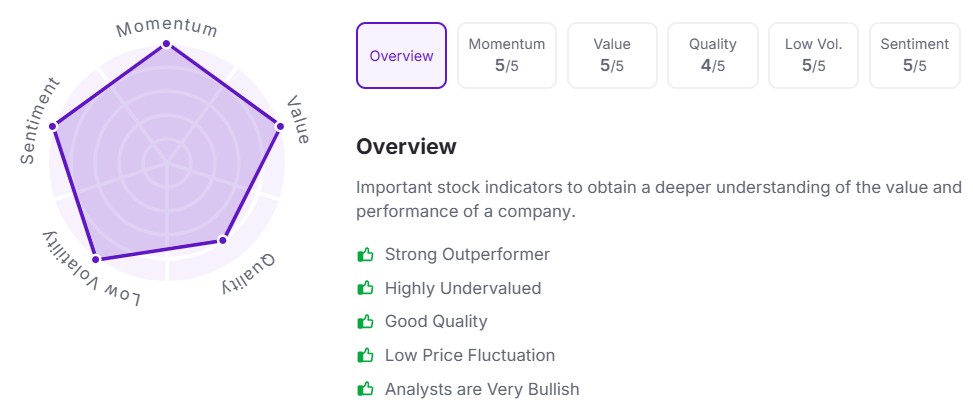The width and height of the screenshot is (973, 417).
Task: Select the Low Vol. 5/5 tab
Action: pyautogui.click(x=813, y=56)
